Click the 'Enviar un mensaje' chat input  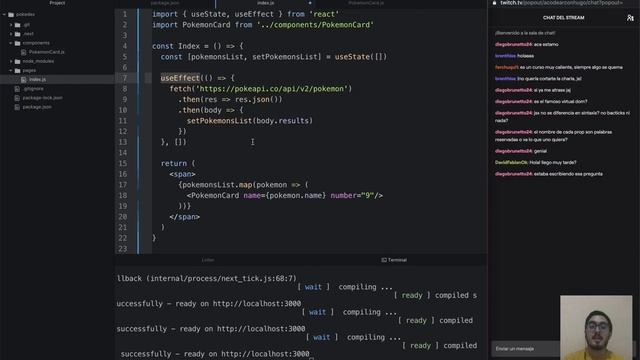(x=525, y=349)
